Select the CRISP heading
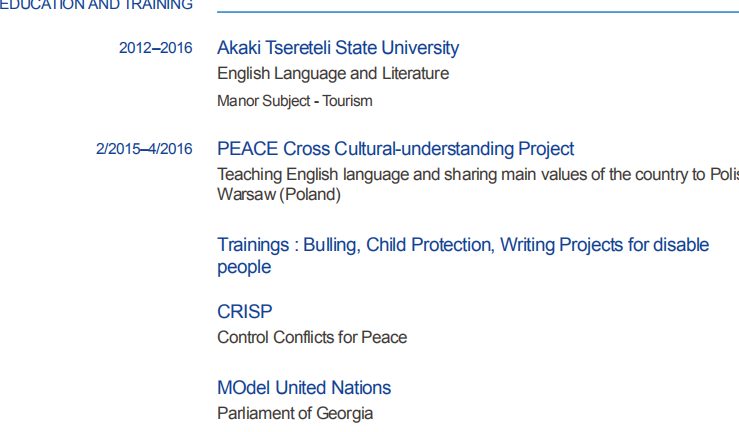Viewport: 739px width, 432px height. [244, 312]
